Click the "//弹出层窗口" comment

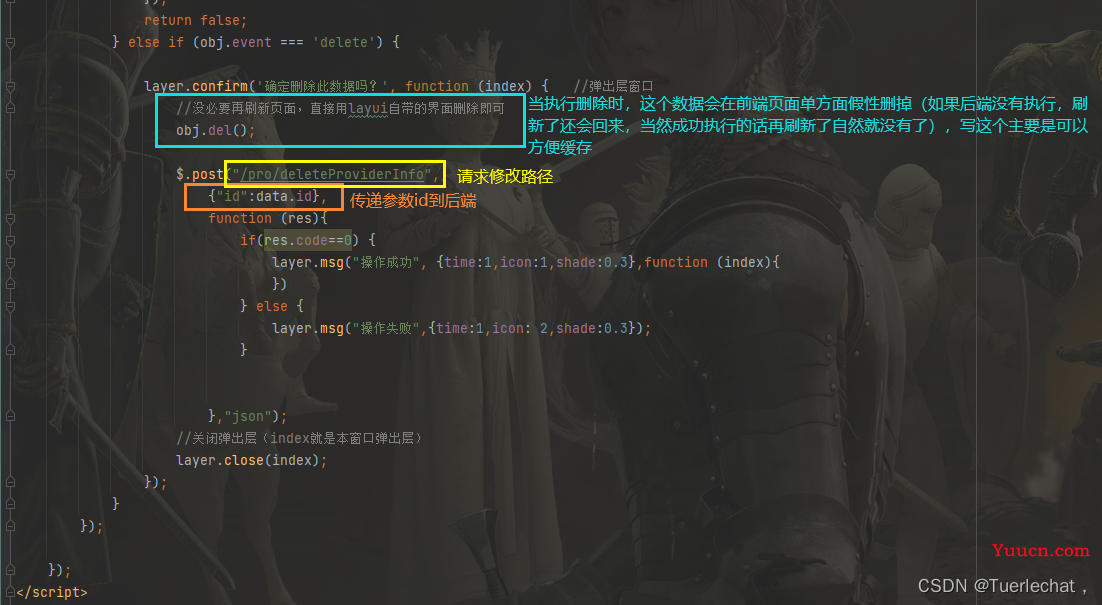tap(614, 86)
